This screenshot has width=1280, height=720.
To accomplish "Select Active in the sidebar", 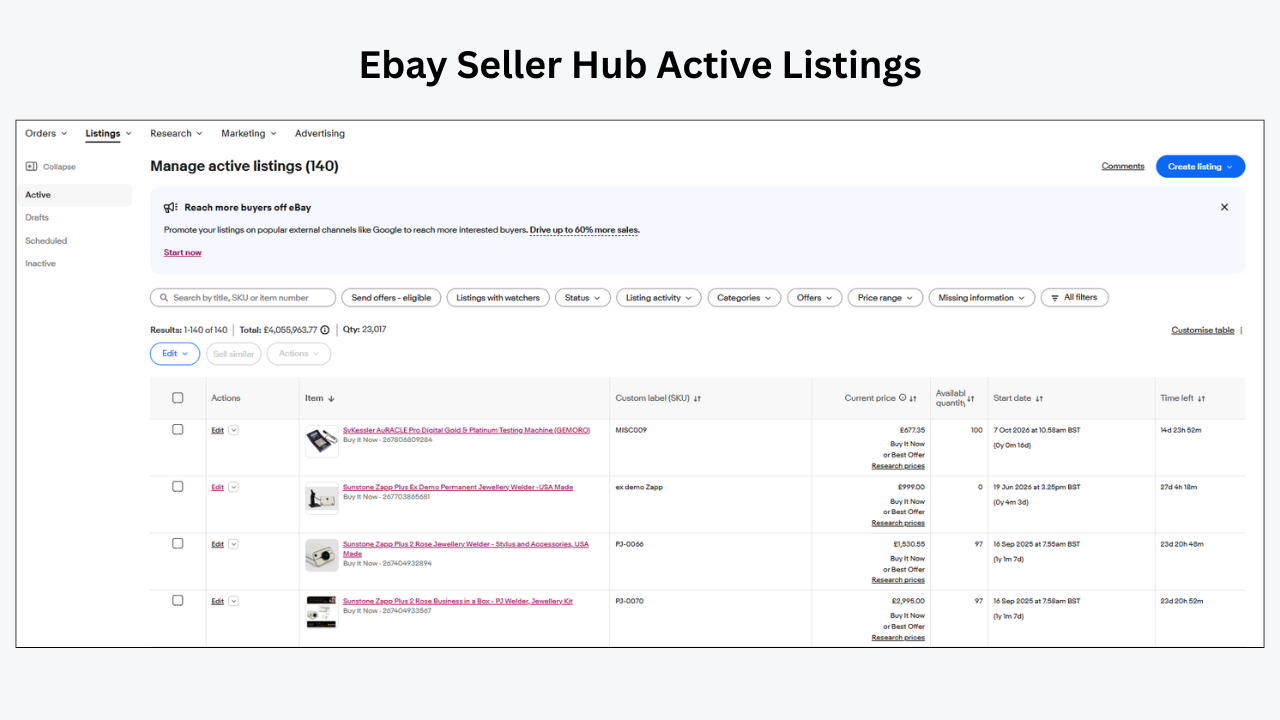I will point(76,195).
